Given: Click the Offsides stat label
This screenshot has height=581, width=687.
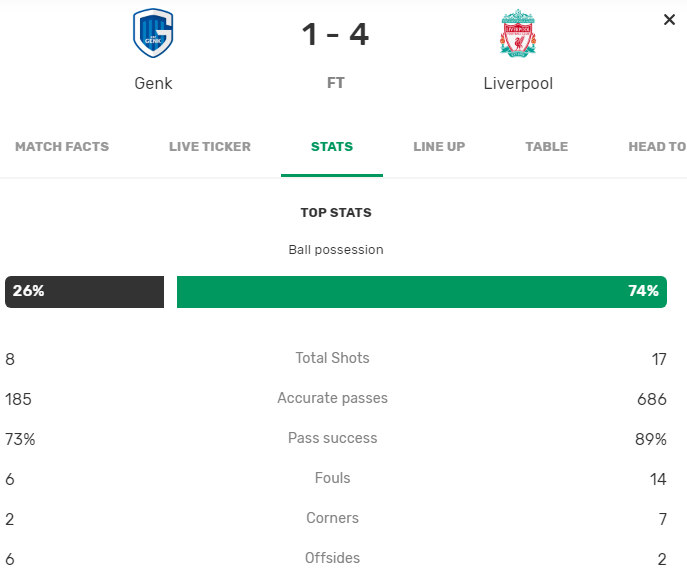Looking at the screenshot, I should click(332, 558).
